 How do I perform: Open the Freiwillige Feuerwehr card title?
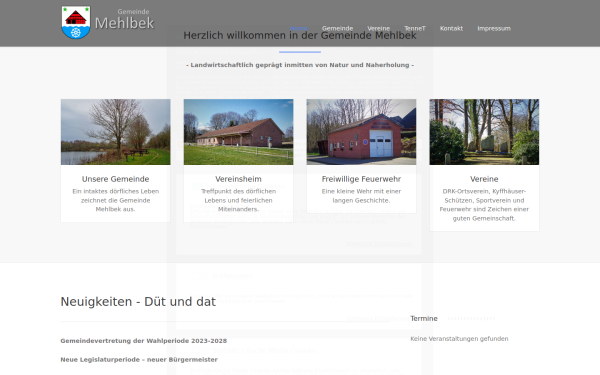click(x=361, y=179)
